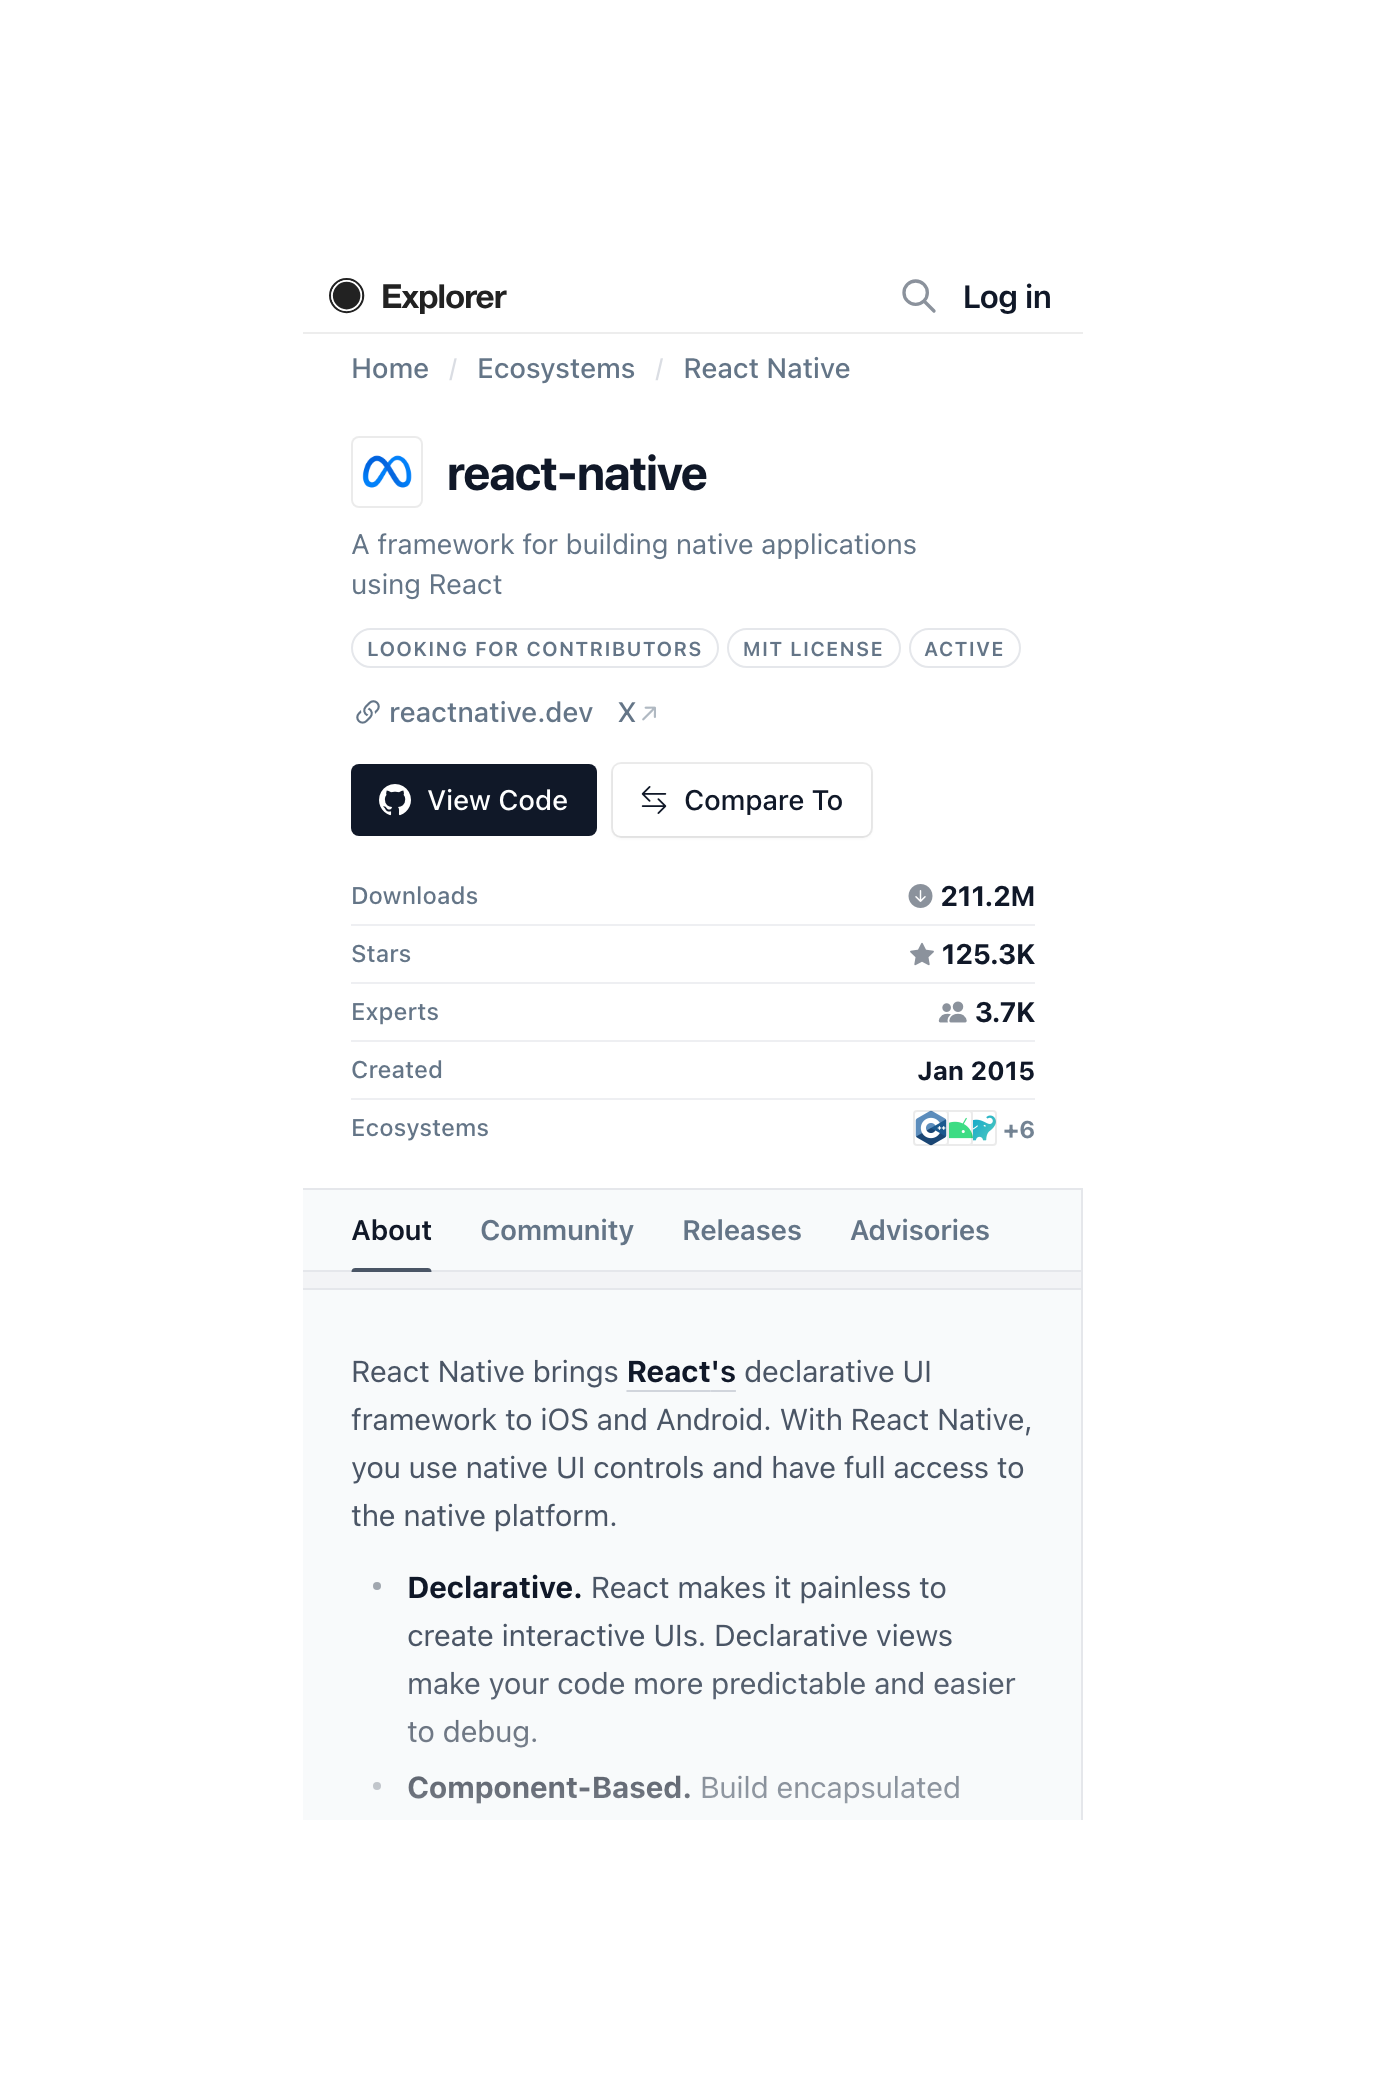Viewport: 1386px width, 2080px height.
Task: Click the 3.7K experts value
Action: pyautogui.click(x=1005, y=1012)
